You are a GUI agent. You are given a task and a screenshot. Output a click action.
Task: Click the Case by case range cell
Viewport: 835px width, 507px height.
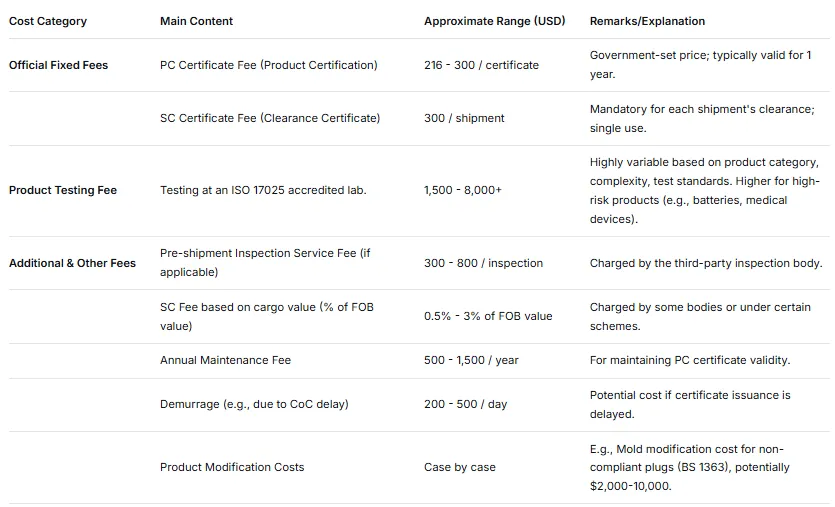pos(459,467)
